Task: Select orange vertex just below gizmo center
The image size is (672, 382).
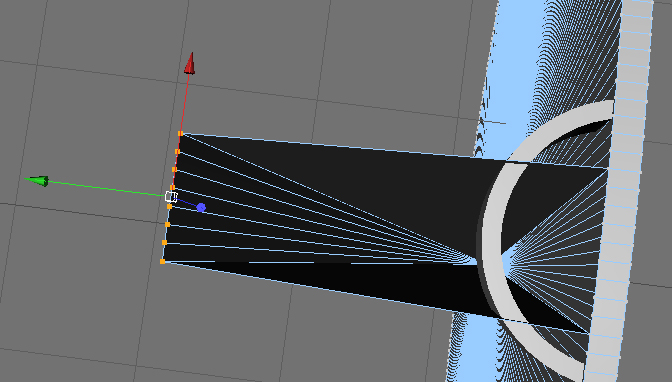Action: click(169, 207)
